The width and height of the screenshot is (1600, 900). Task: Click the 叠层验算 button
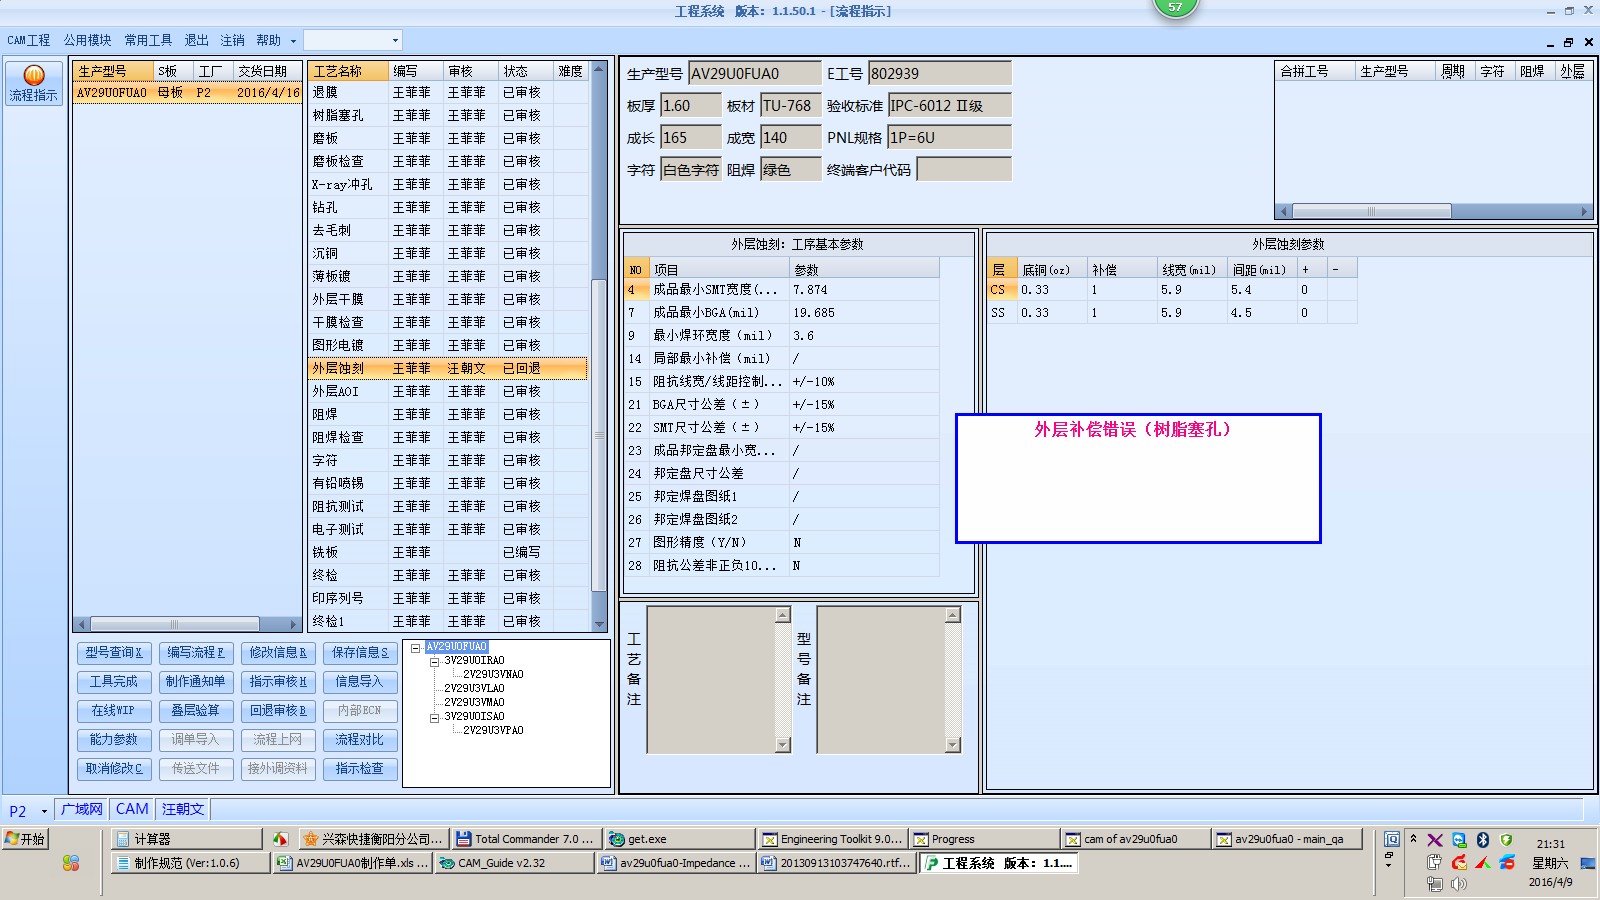pyautogui.click(x=196, y=711)
